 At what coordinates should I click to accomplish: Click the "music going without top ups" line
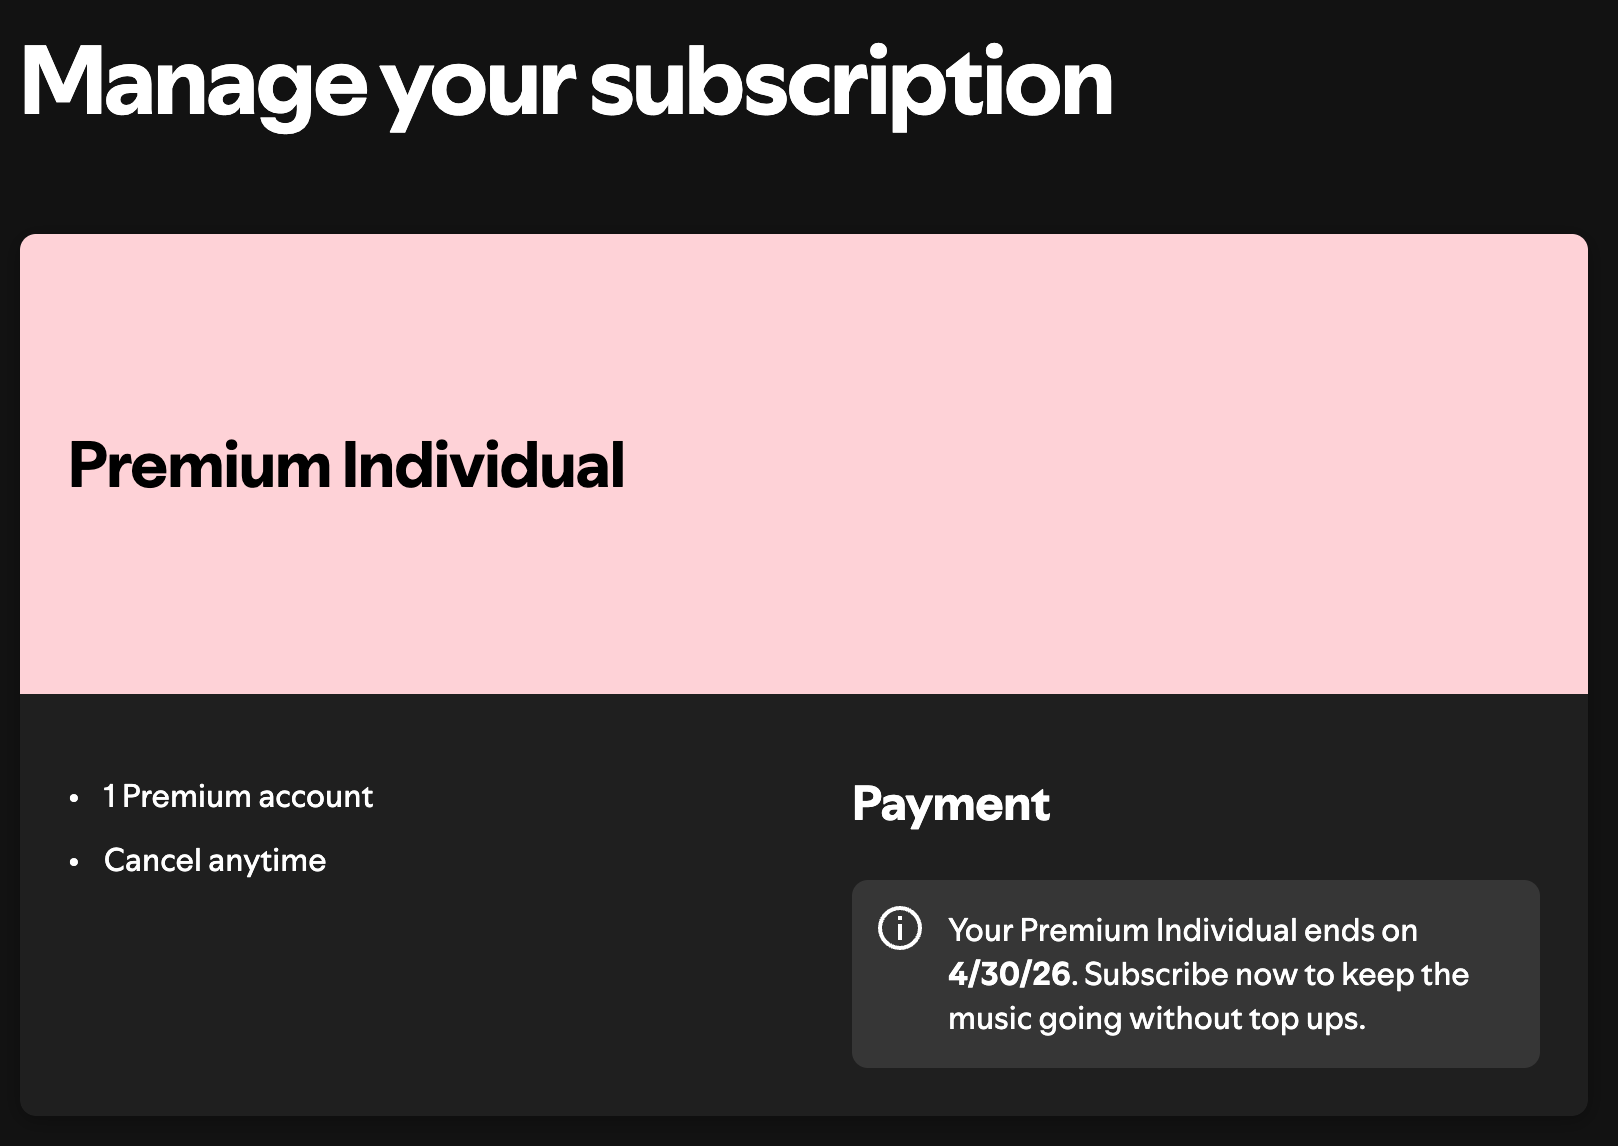tap(1157, 1019)
